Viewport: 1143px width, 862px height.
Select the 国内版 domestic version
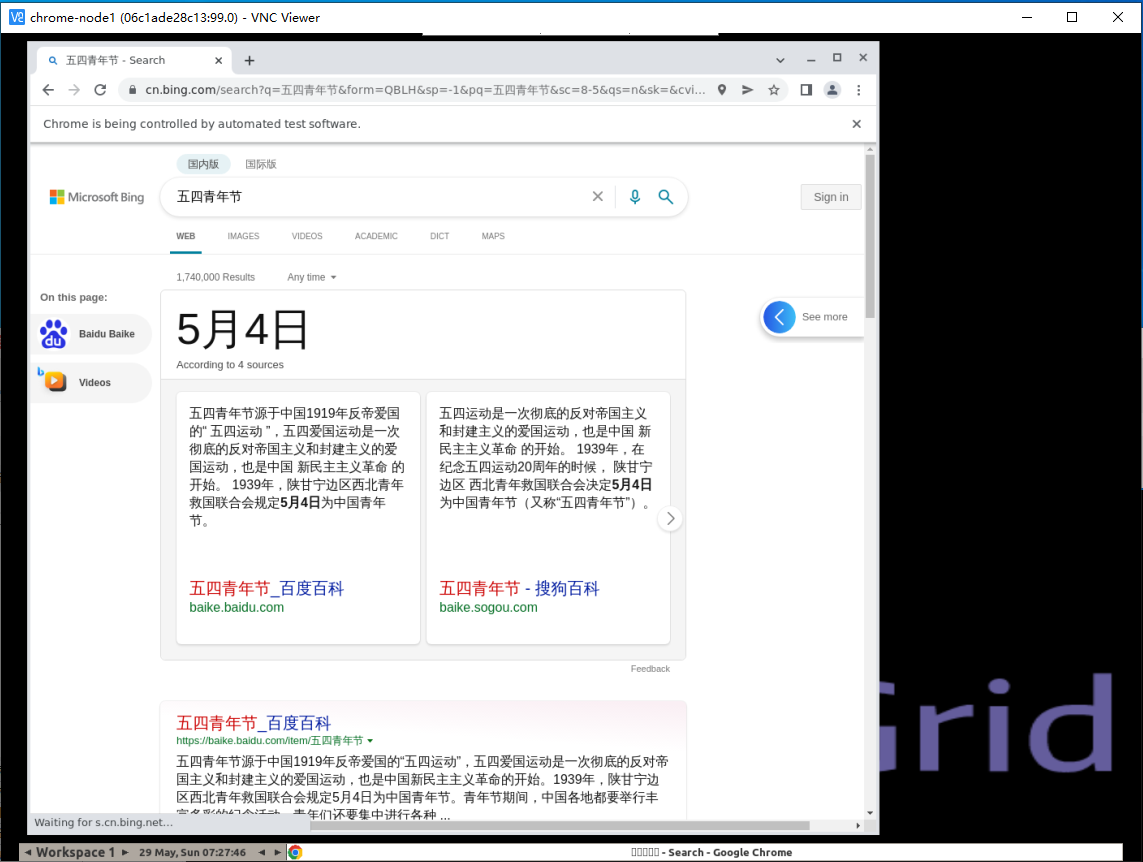203,164
